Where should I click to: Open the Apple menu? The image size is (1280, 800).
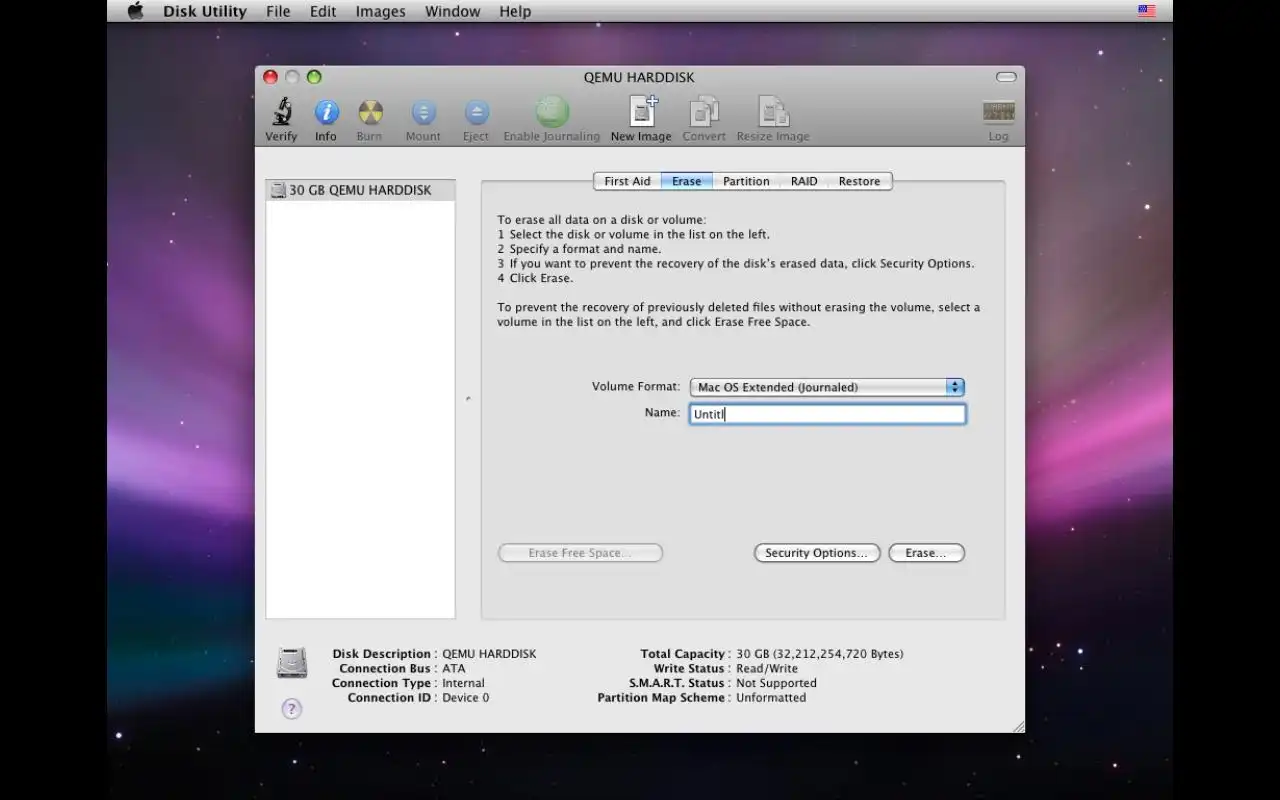pos(135,11)
